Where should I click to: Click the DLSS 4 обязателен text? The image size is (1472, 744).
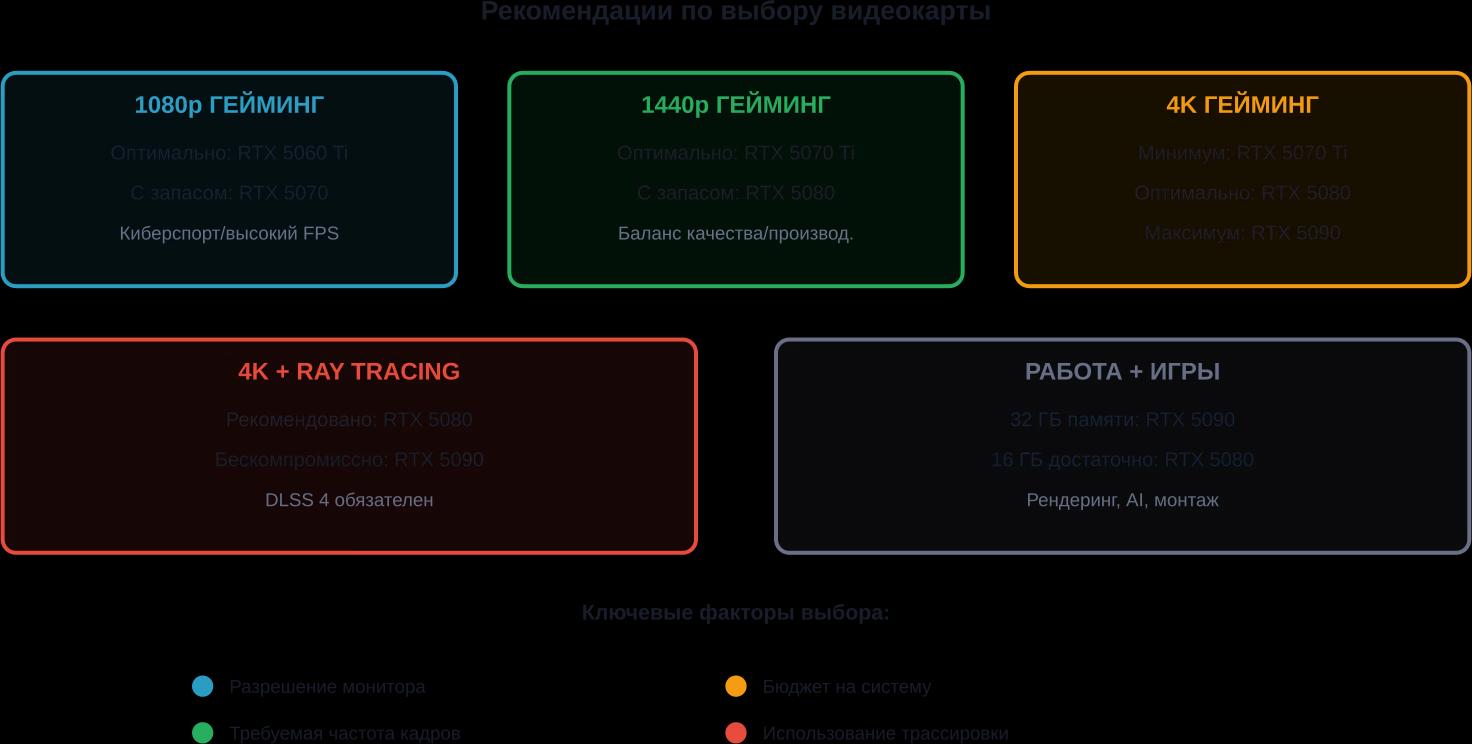click(x=349, y=500)
